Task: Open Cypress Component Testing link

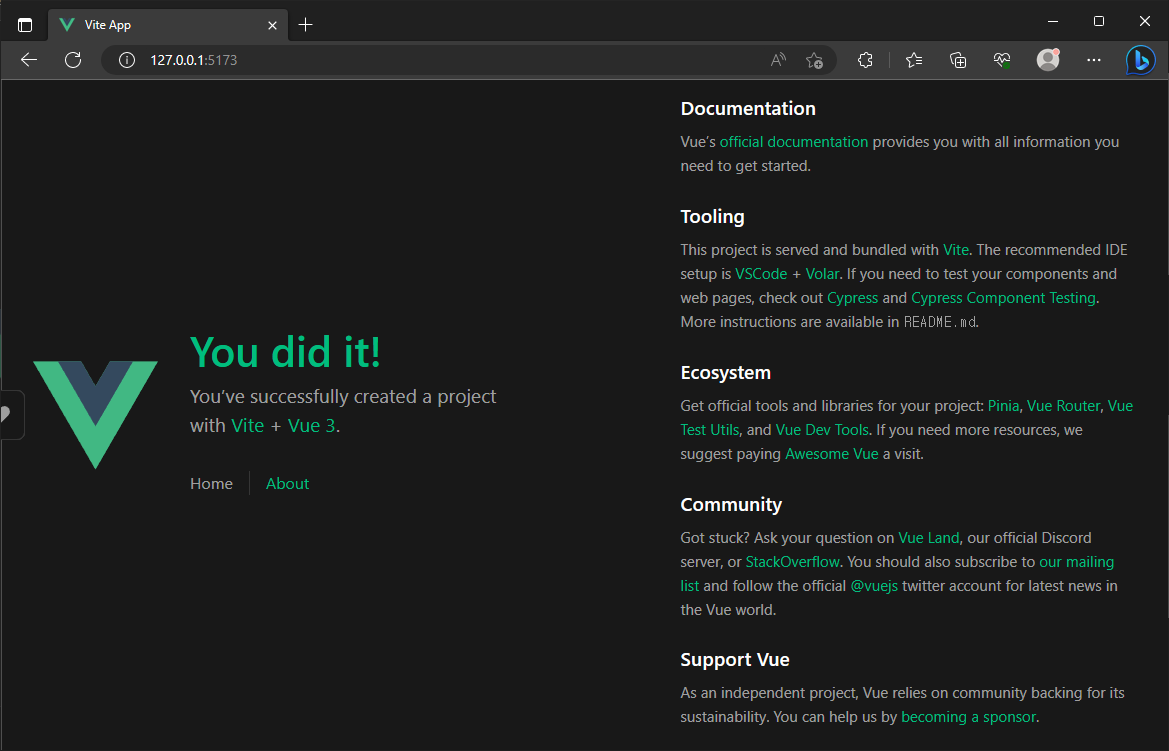Action: [x=1003, y=298]
